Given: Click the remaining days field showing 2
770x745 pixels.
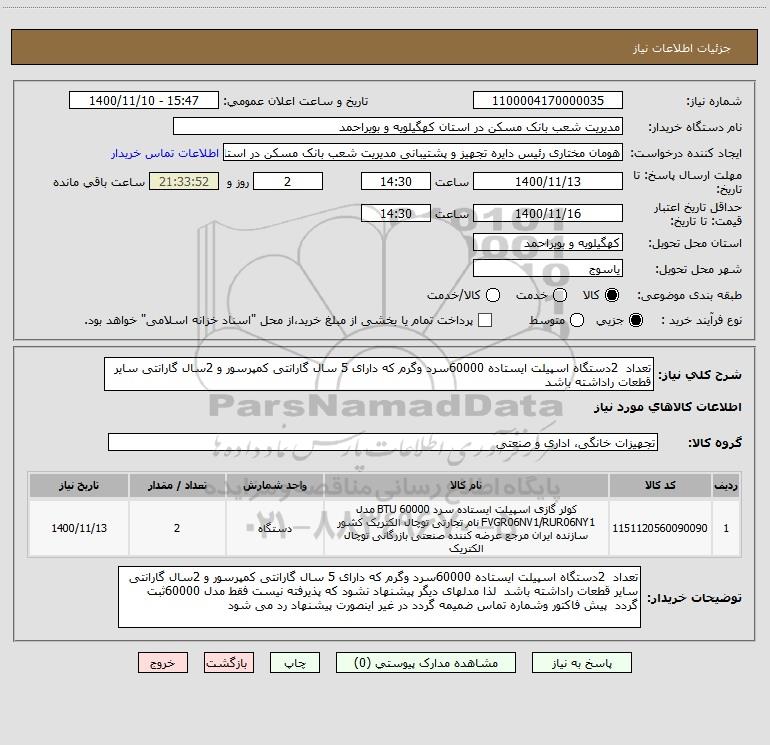Looking at the screenshot, I should [x=288, y=181].
